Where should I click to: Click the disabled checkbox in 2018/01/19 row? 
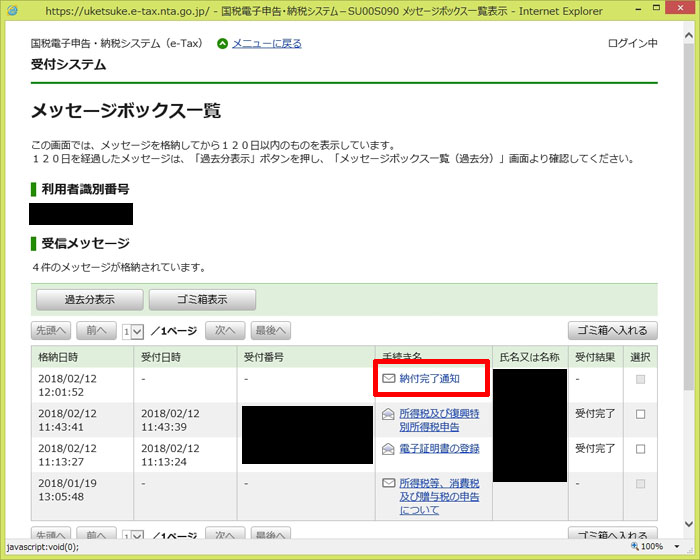click(x=640, y=484)
